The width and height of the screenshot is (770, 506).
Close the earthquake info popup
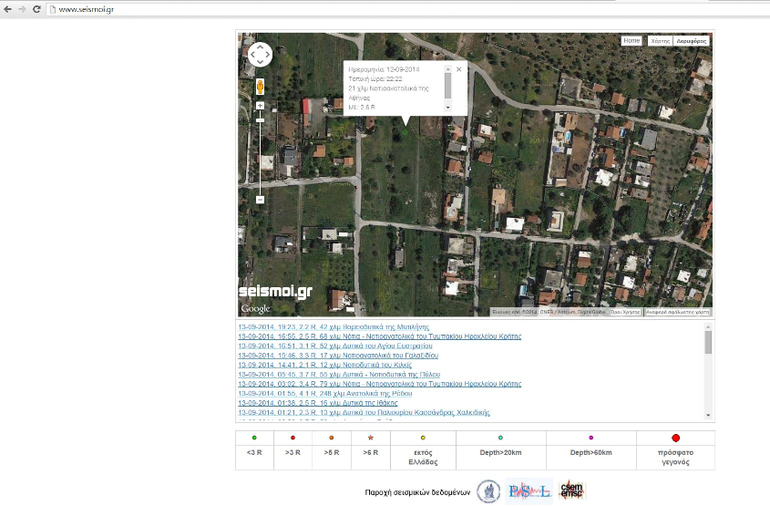(x=459, y=69)
